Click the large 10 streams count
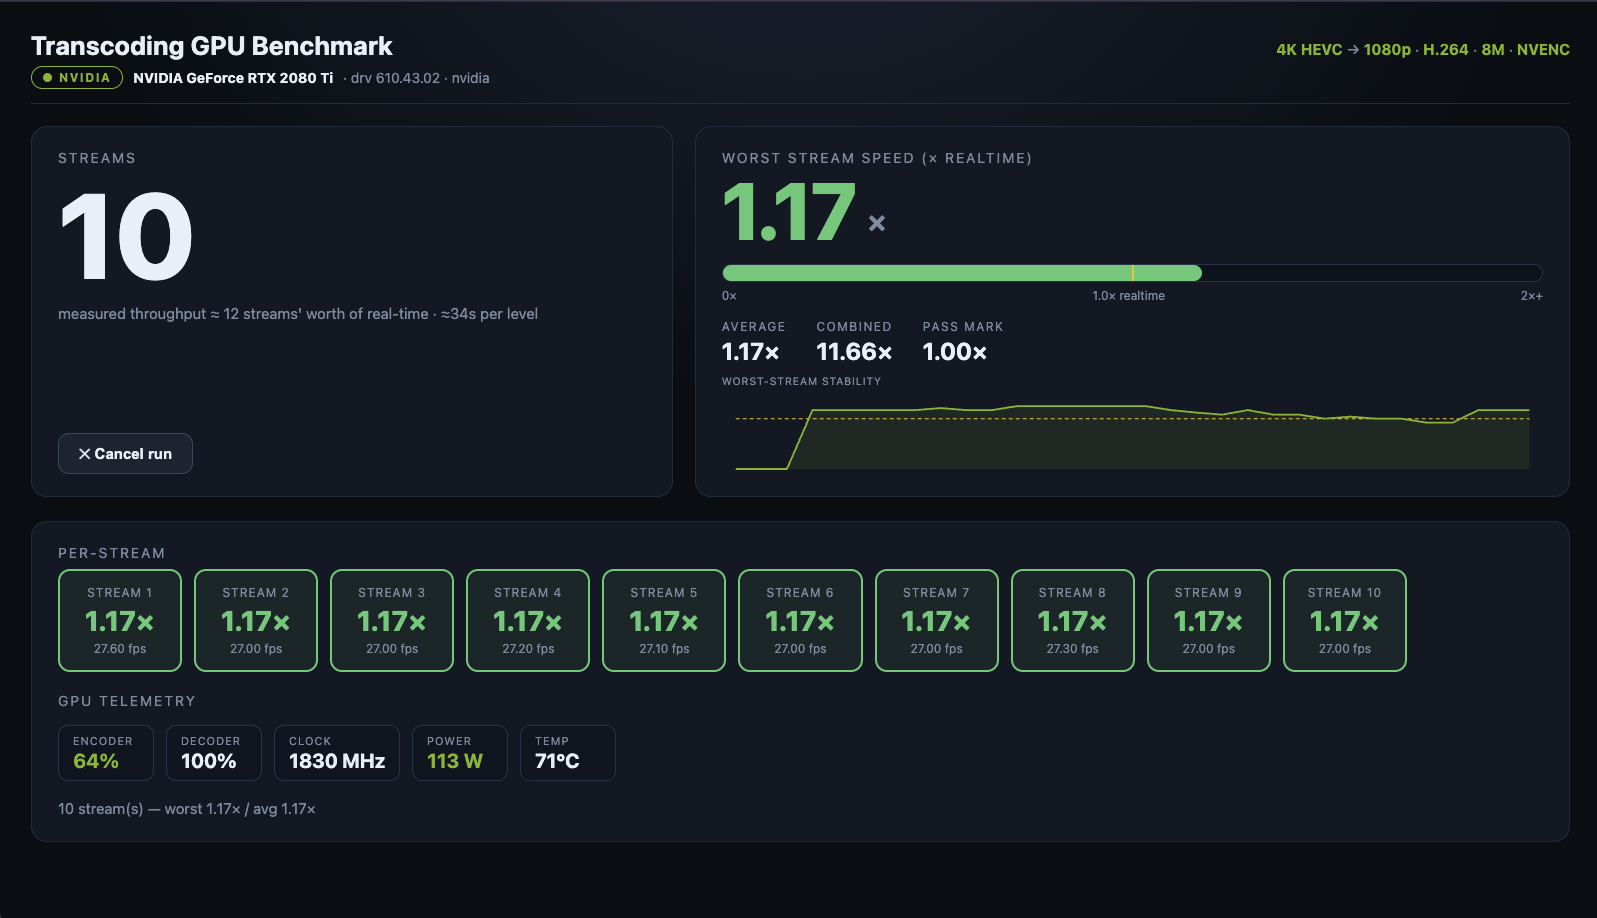This screenshot has height=918, width=1597. point(126,236)
